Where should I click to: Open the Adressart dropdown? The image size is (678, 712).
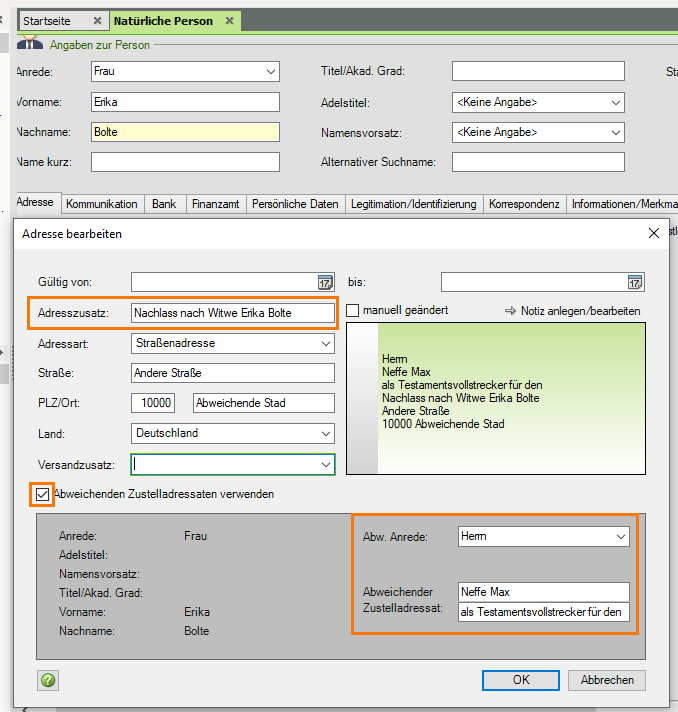pos(326,344)
